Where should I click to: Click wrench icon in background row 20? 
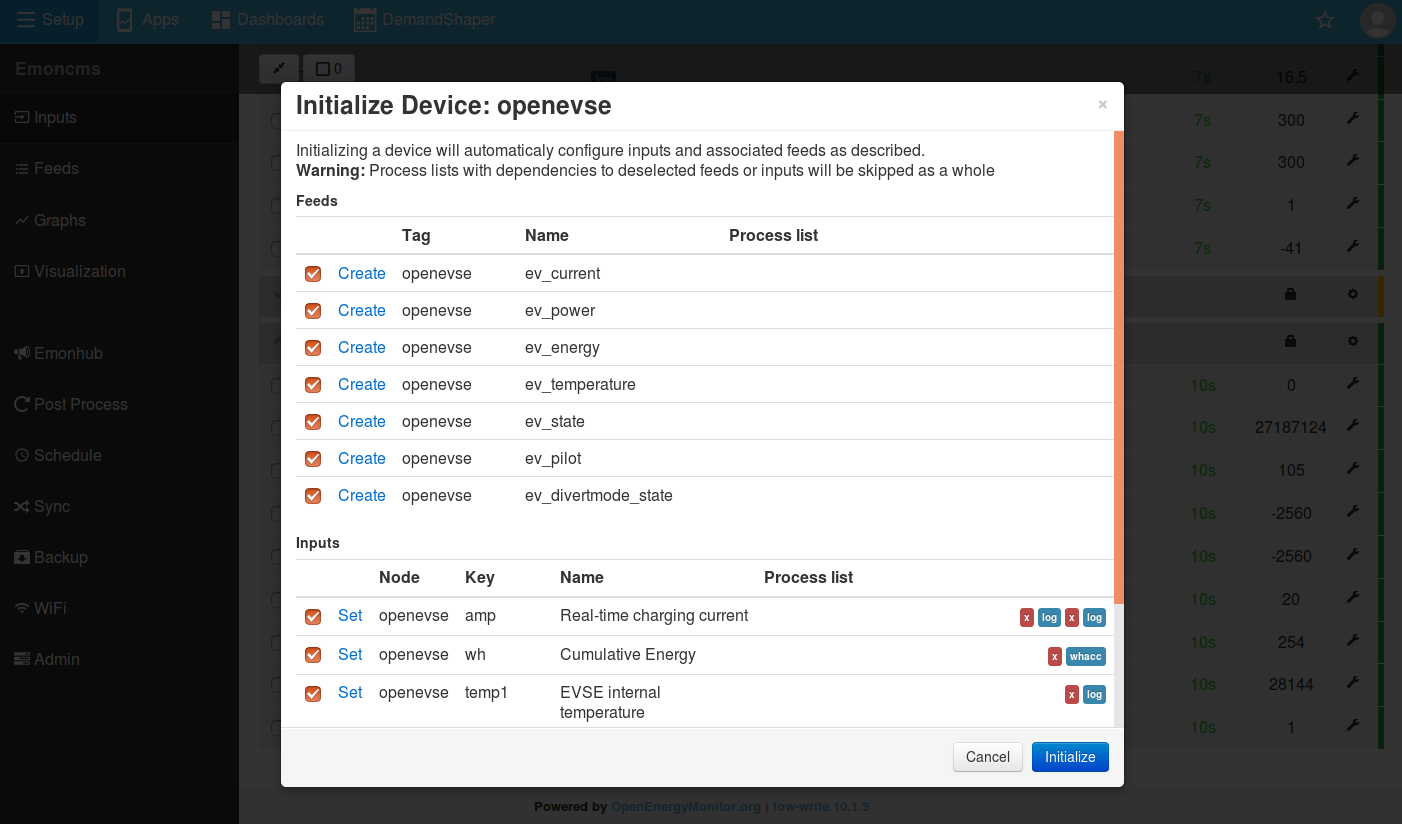[x=1353, y=597]
